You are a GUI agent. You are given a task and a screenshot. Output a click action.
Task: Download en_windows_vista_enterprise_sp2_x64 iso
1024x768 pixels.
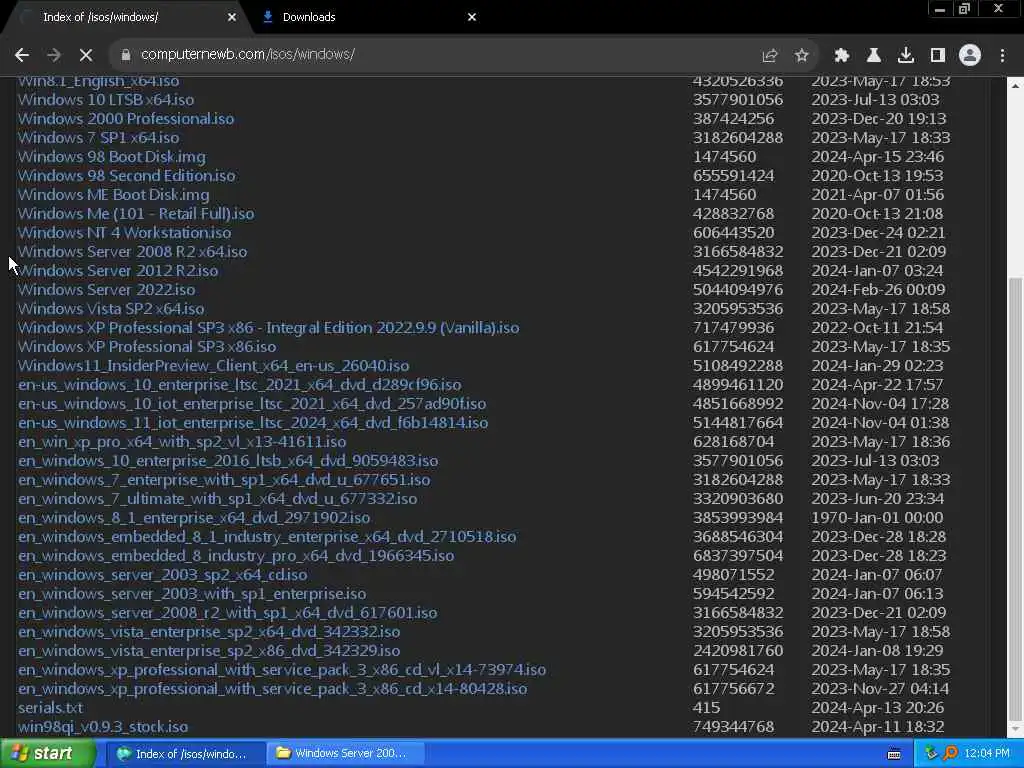209,632
